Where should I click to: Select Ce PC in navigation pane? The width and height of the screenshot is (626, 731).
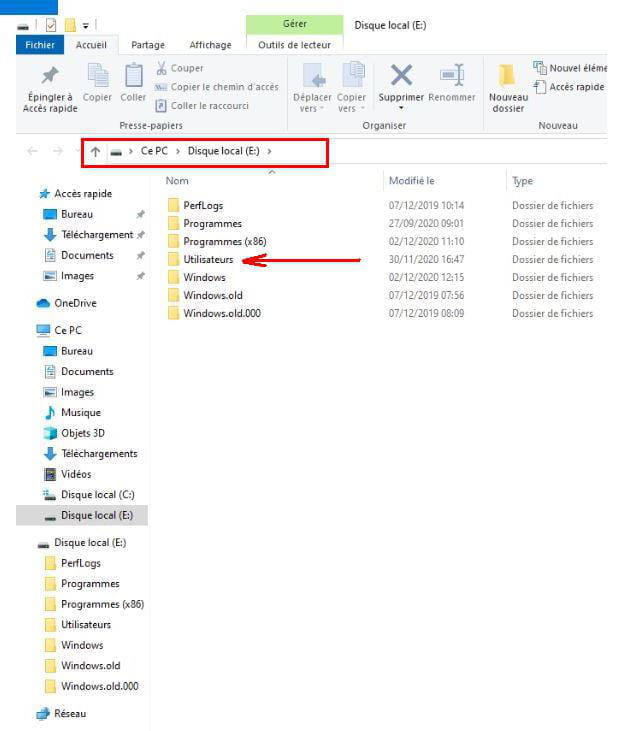[x=68, y=331]
